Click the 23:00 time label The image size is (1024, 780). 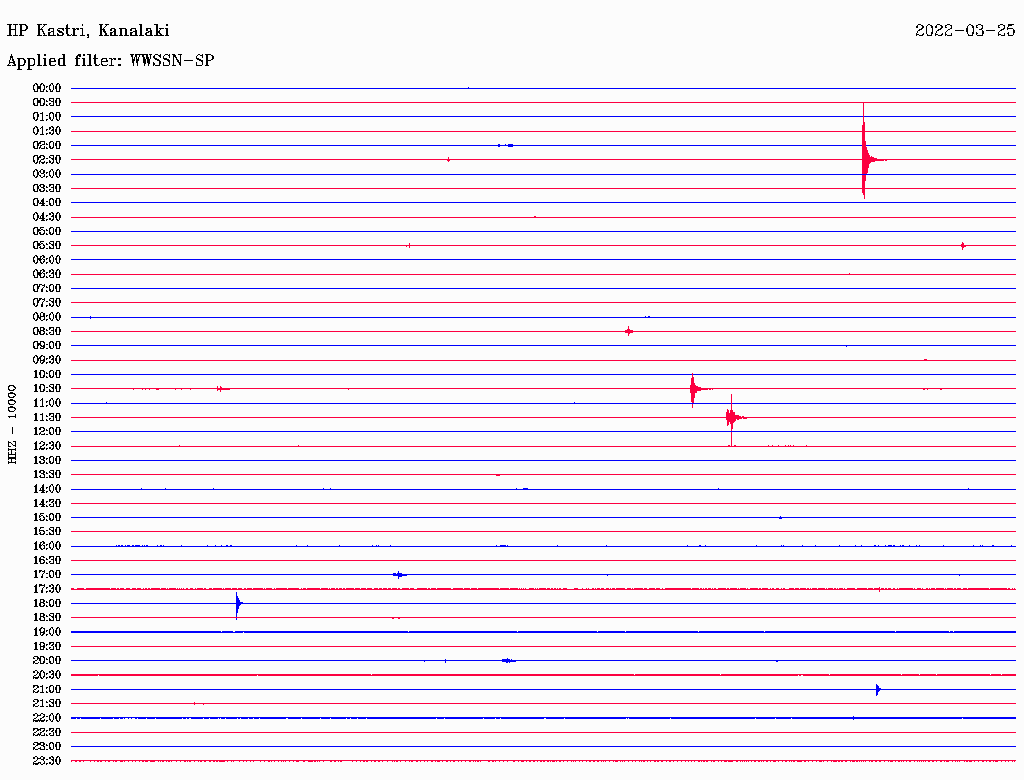(47, 747)
